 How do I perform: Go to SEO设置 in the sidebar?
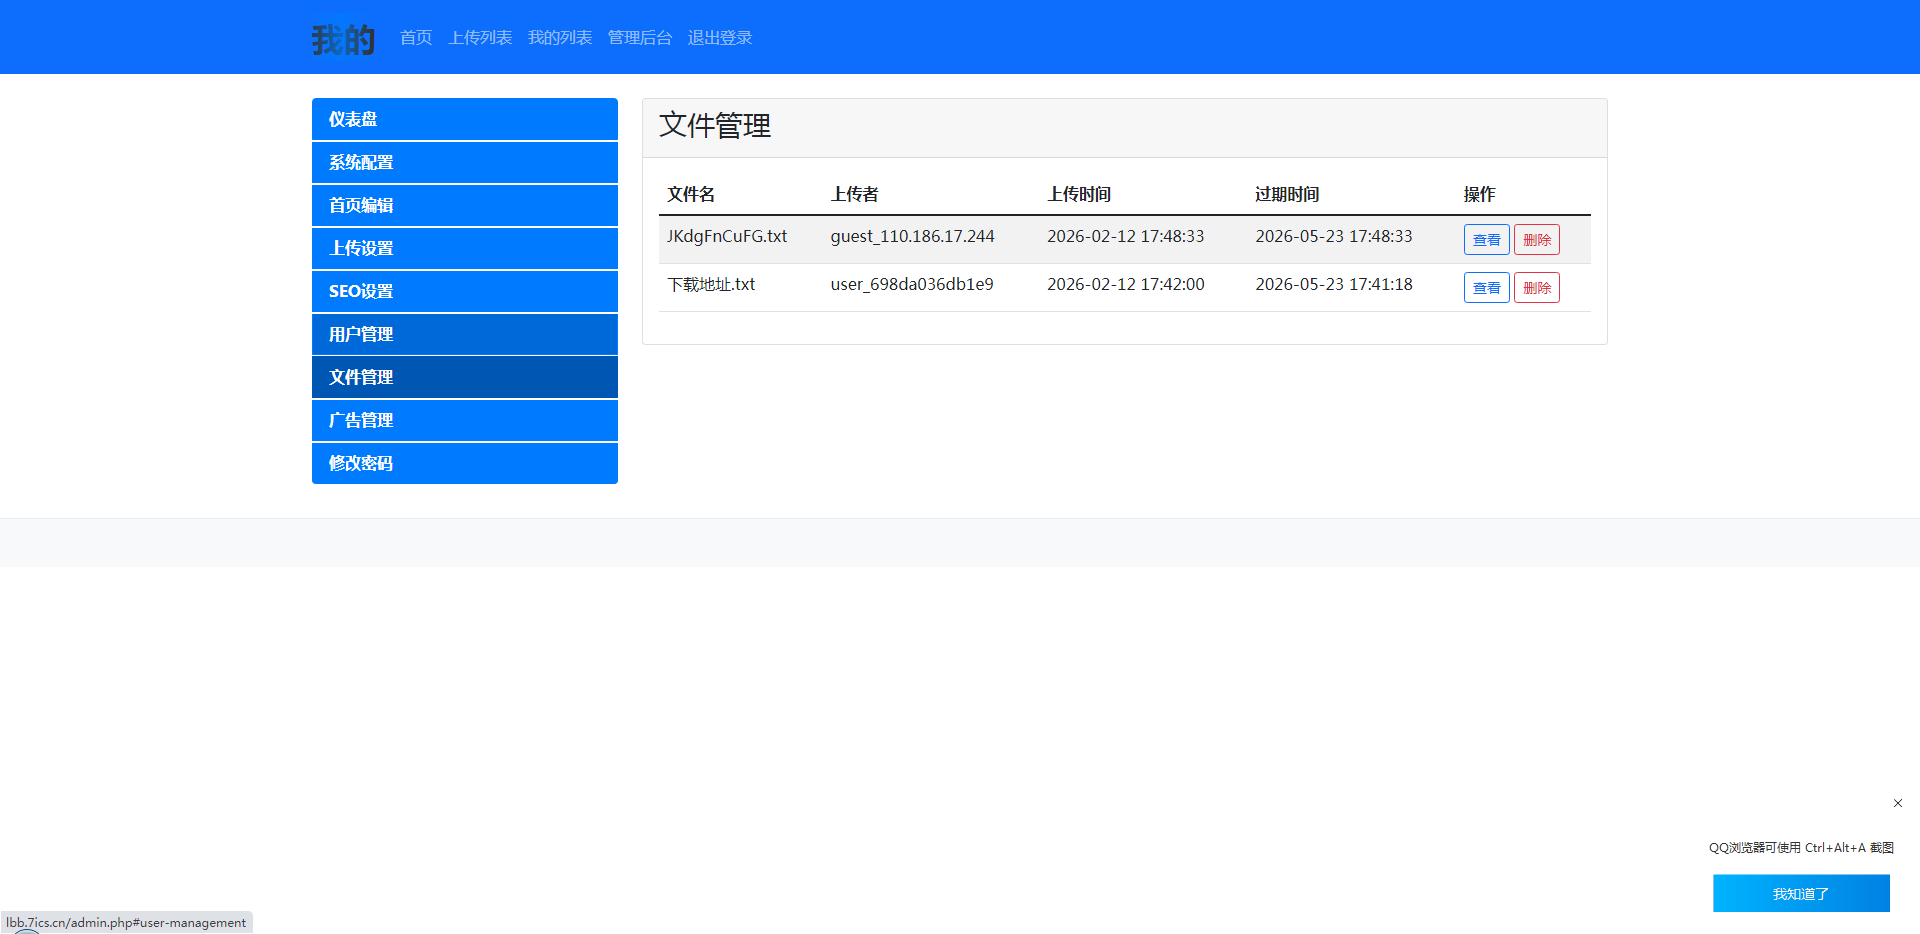tap(464, 291)
